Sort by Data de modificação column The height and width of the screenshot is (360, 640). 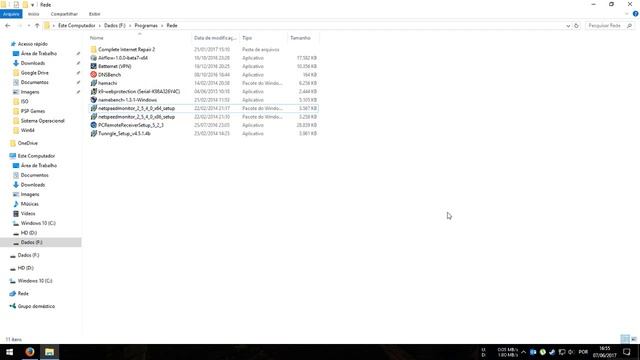tap(215, 38)
